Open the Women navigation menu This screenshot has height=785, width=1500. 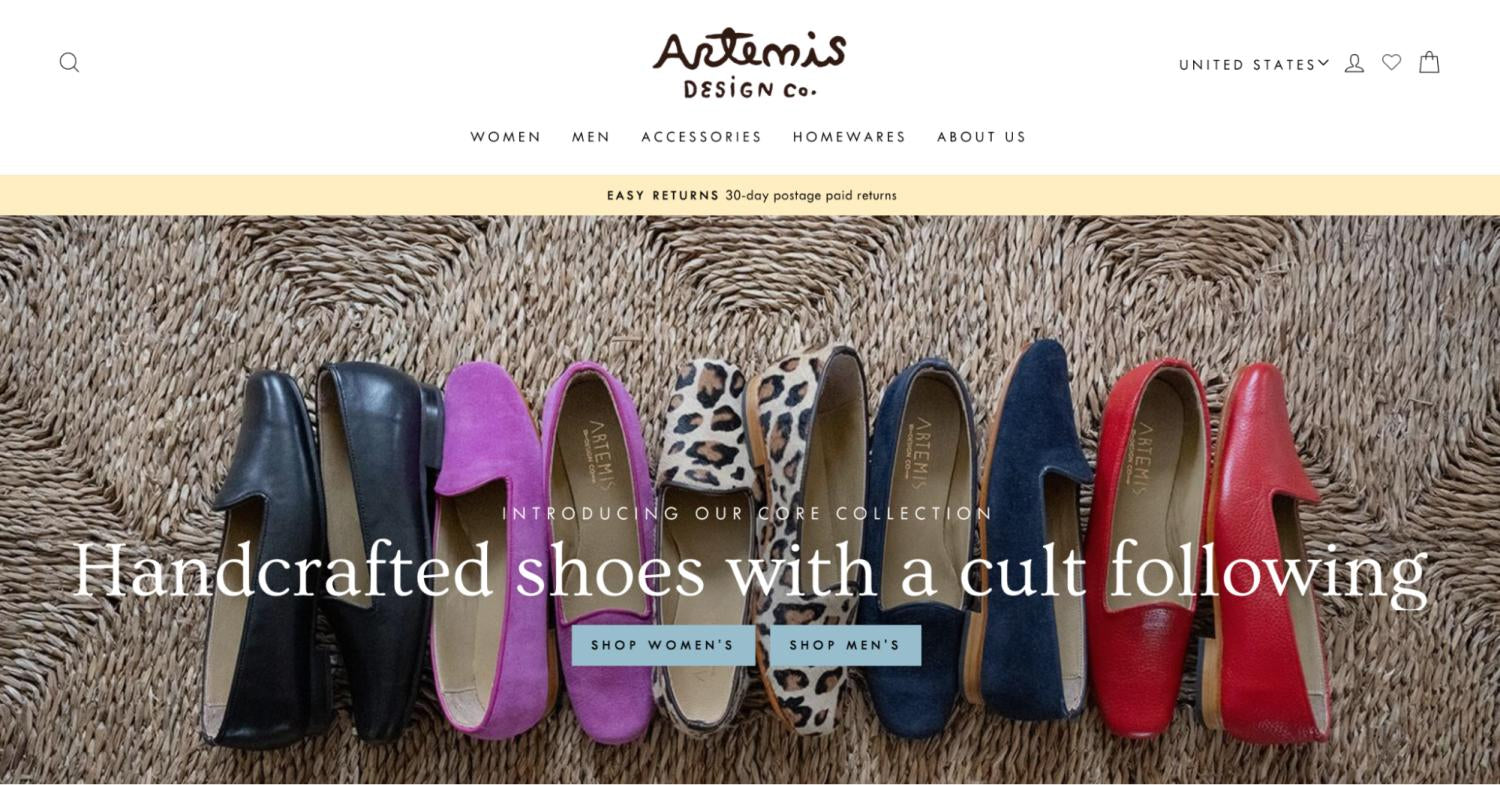pos(506,137)
